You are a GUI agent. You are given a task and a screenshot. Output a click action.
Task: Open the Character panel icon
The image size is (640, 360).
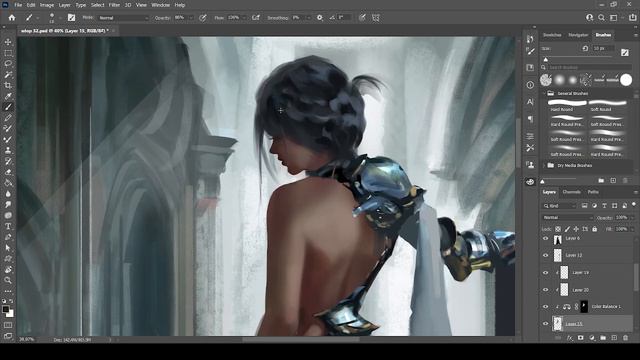pyautogui.click(x=530, y=102)
